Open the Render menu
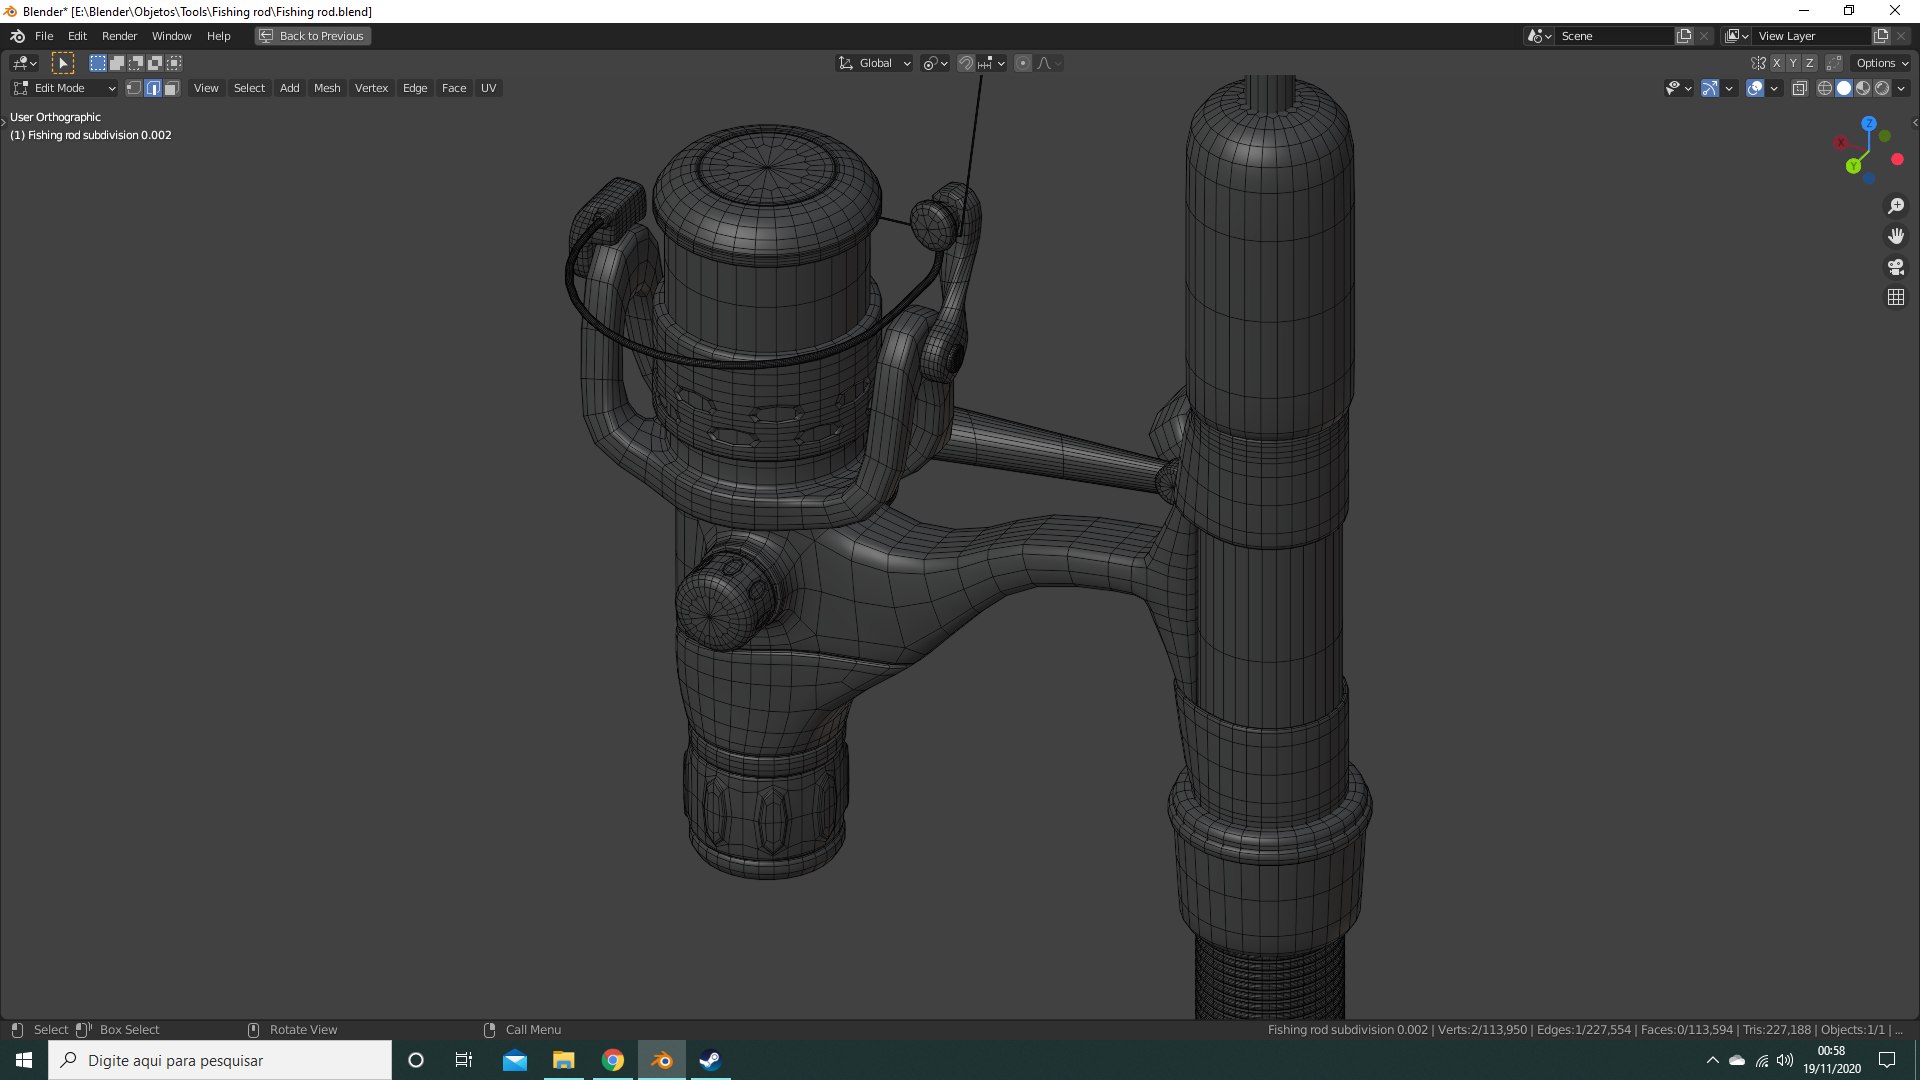Image resolution: width=1920 pixels, height=1080 pixels. [119, 36]
